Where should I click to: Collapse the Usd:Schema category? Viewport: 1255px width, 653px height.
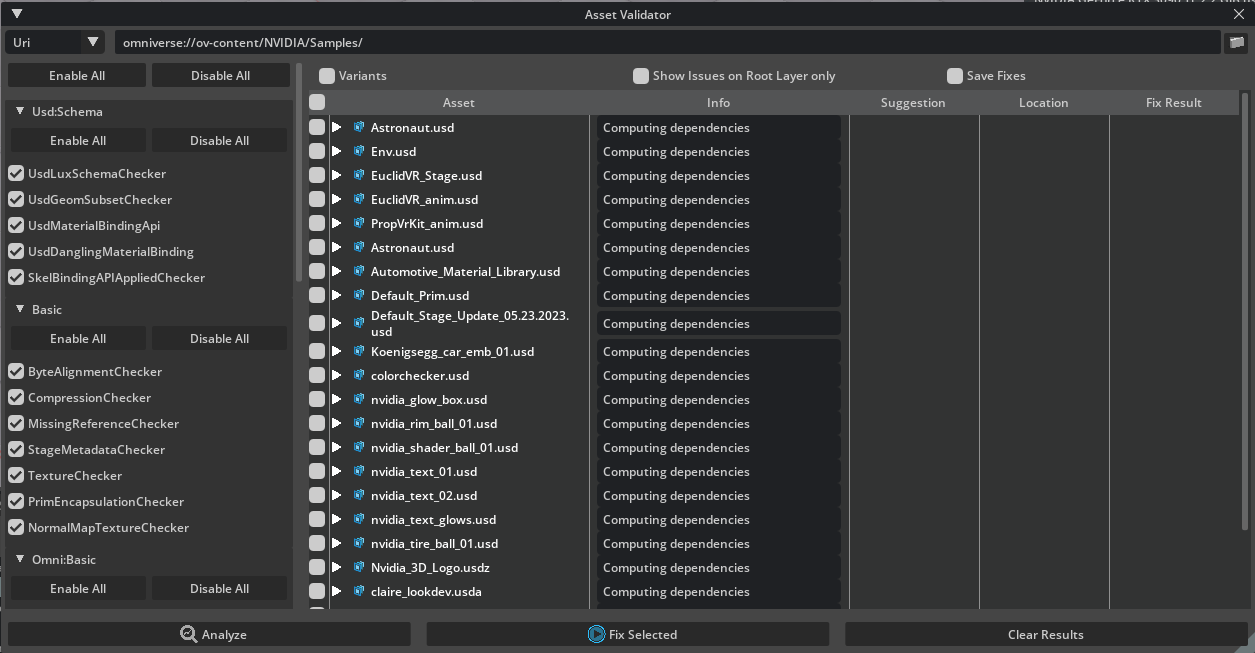20,112
